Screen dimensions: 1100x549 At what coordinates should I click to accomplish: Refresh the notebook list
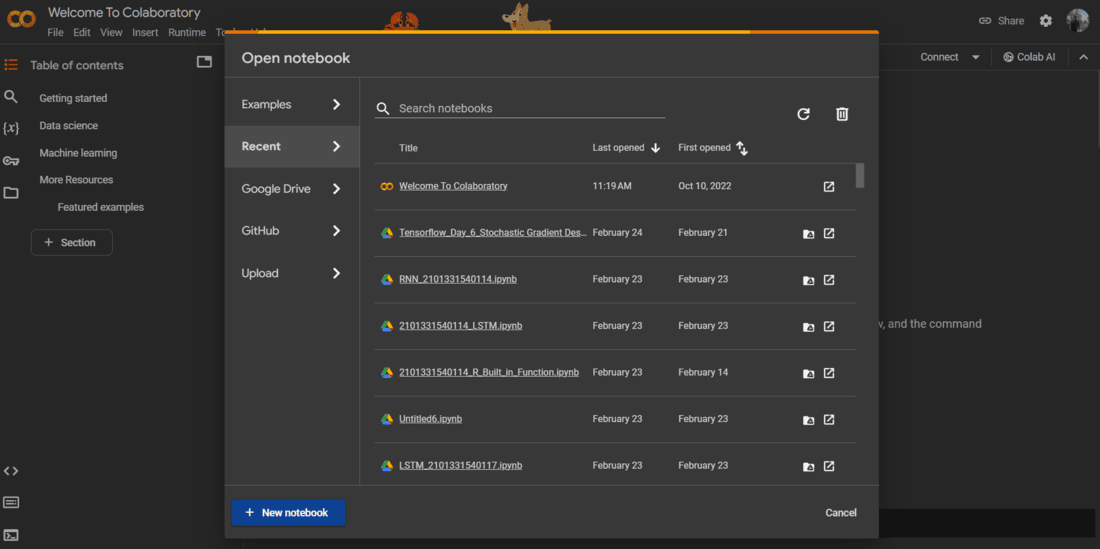click(803, 114)
